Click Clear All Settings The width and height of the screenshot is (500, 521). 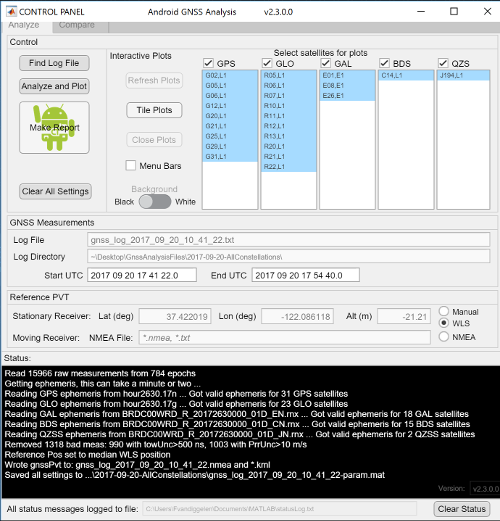coord(55,191)
